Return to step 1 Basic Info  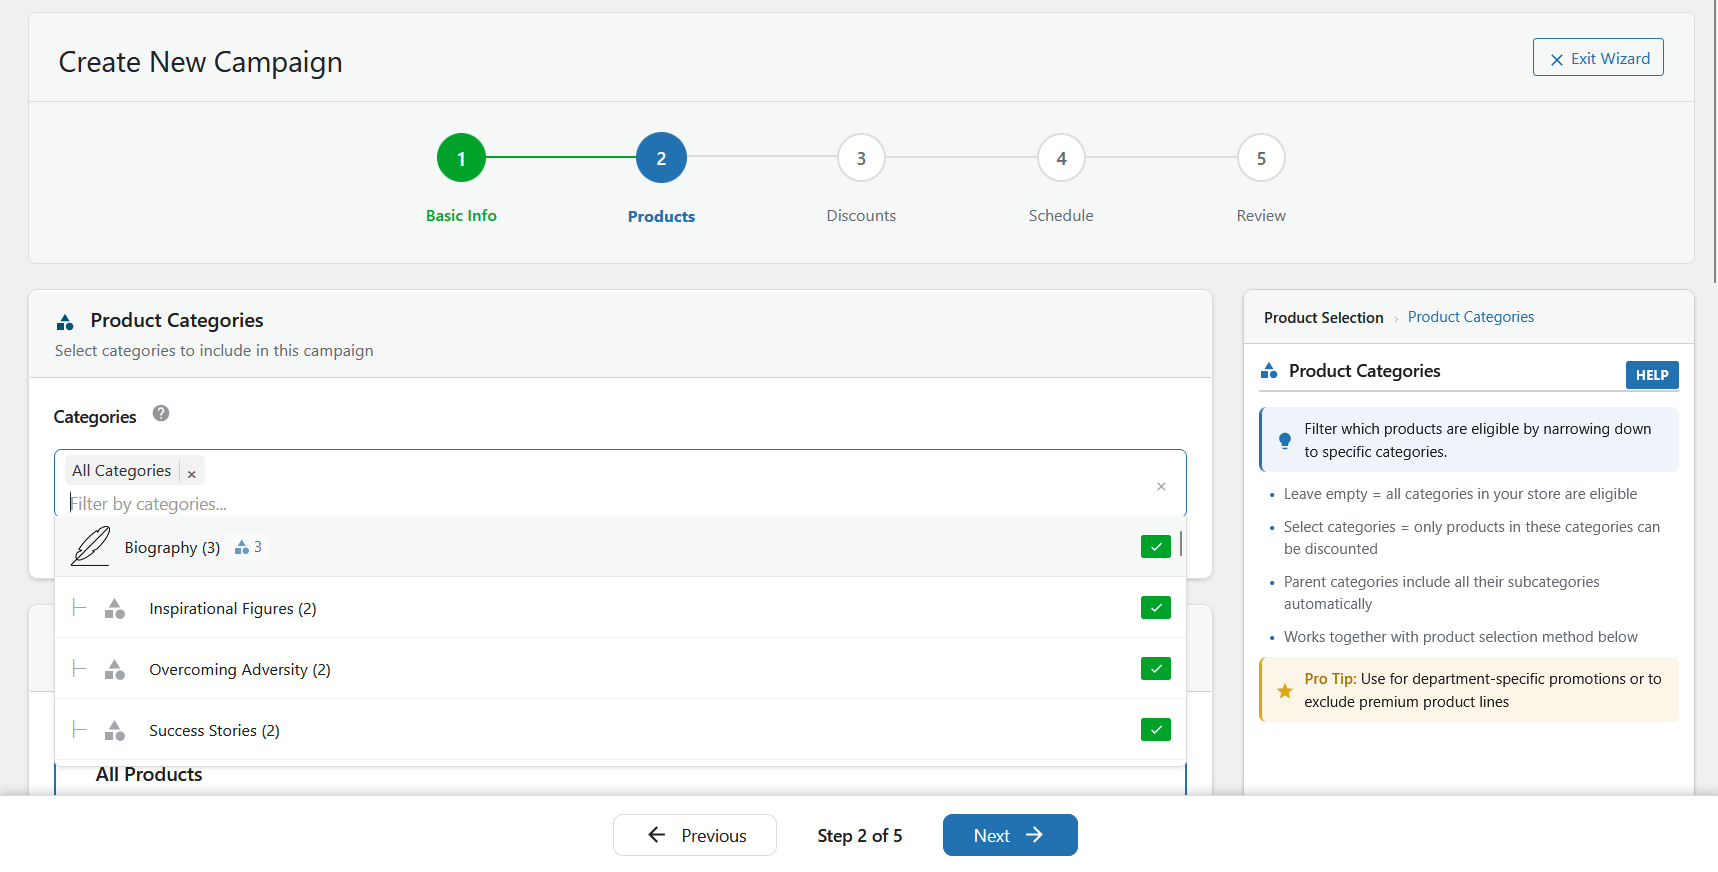click(461, 159)
